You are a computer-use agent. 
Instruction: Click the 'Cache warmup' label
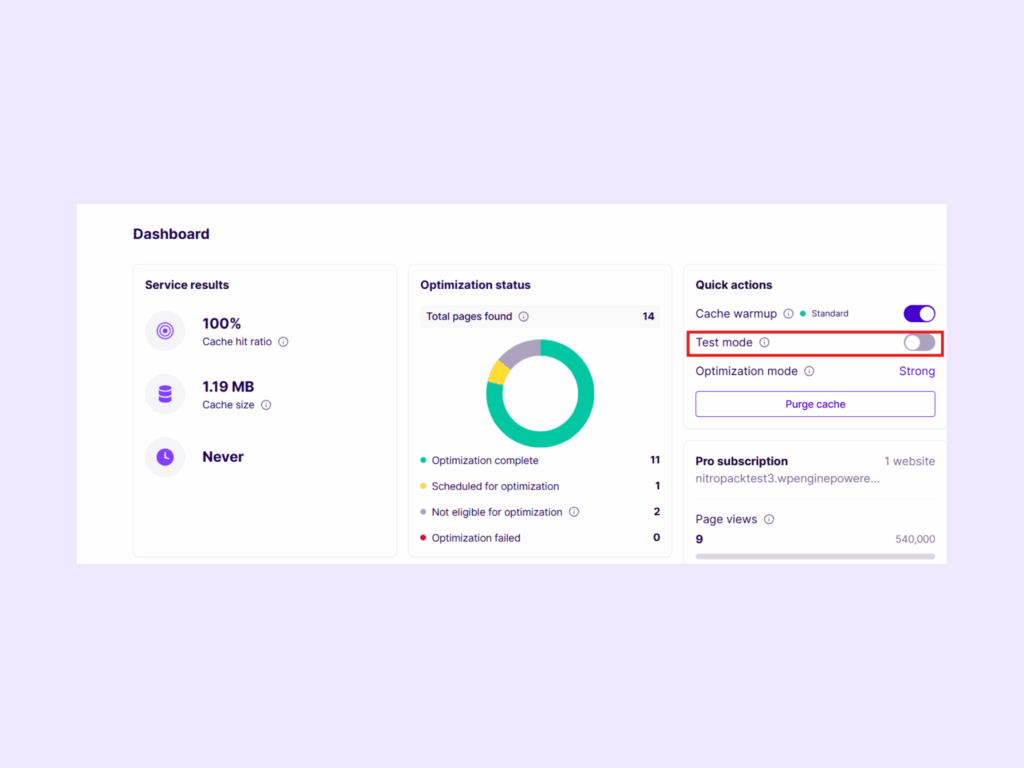[x=736, y=313]
